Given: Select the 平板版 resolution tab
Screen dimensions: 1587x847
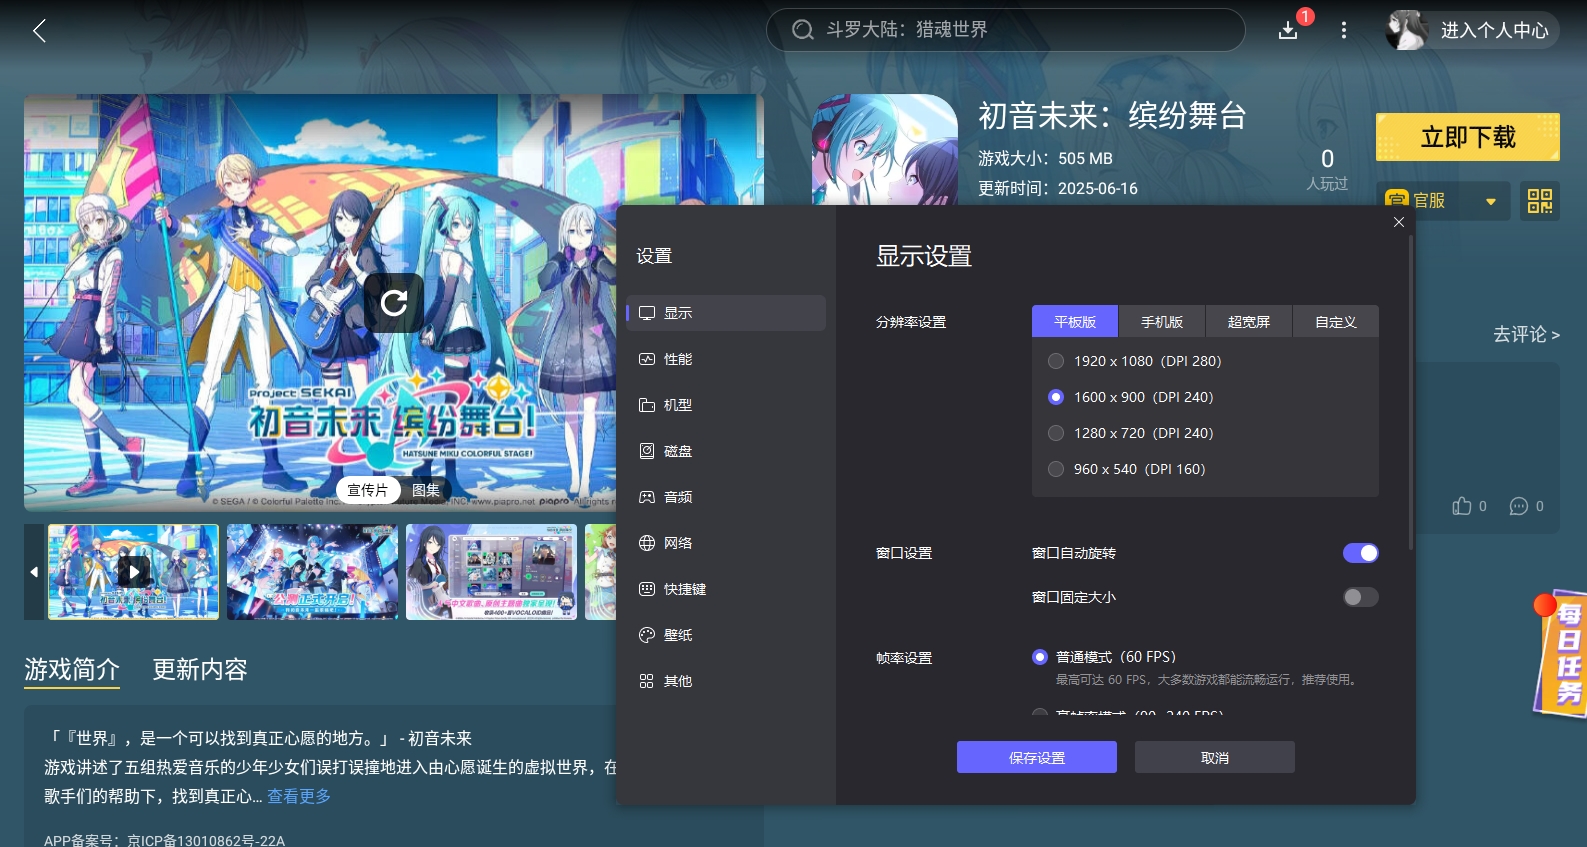Looking at the screenshot, I should (x=1075, y=322).
